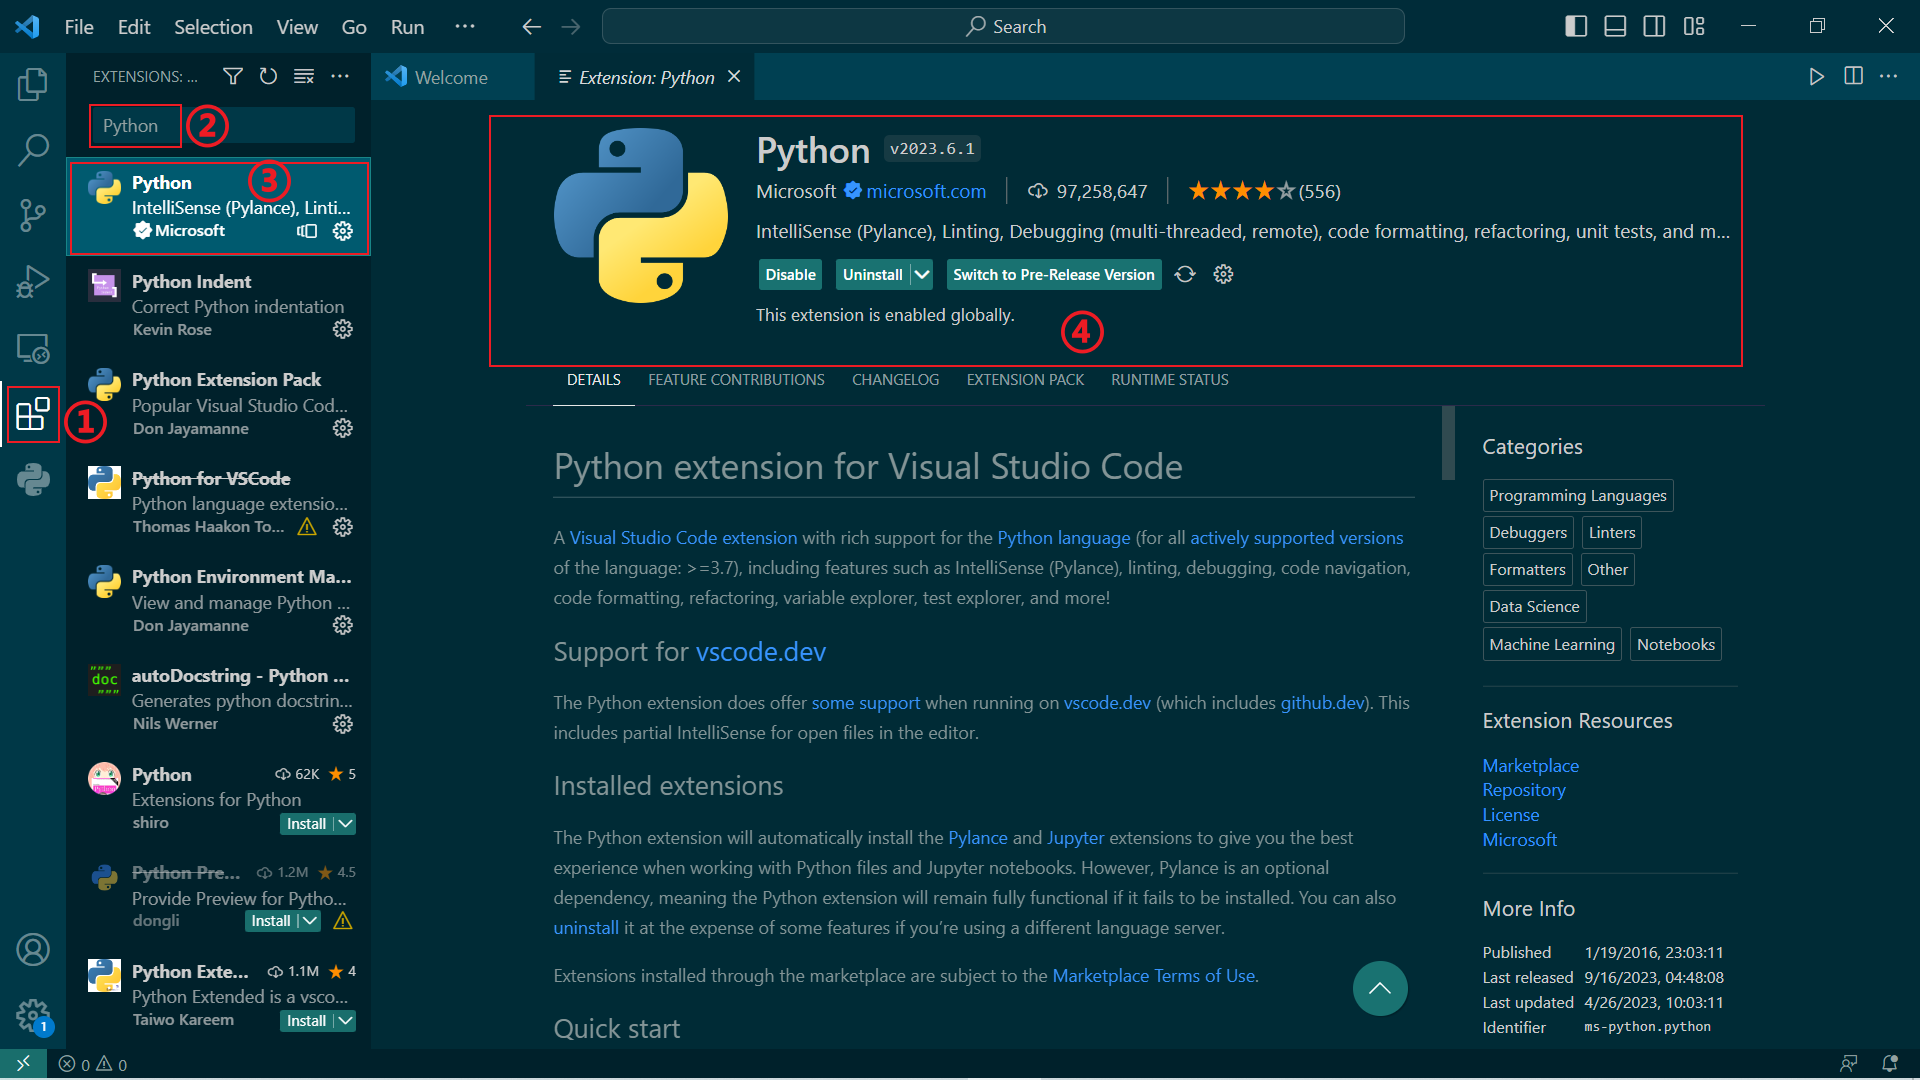Open the Remote Explorer panel
This screenshot has height=1080, width=1920.
pos(33,349)
